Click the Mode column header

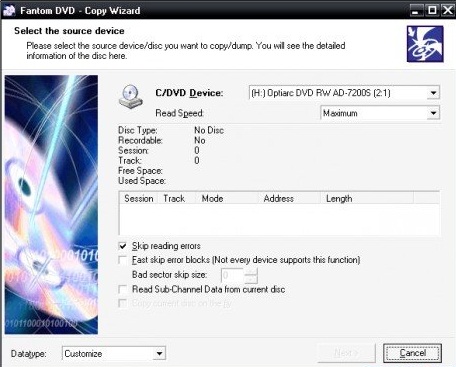coord(226,199)
